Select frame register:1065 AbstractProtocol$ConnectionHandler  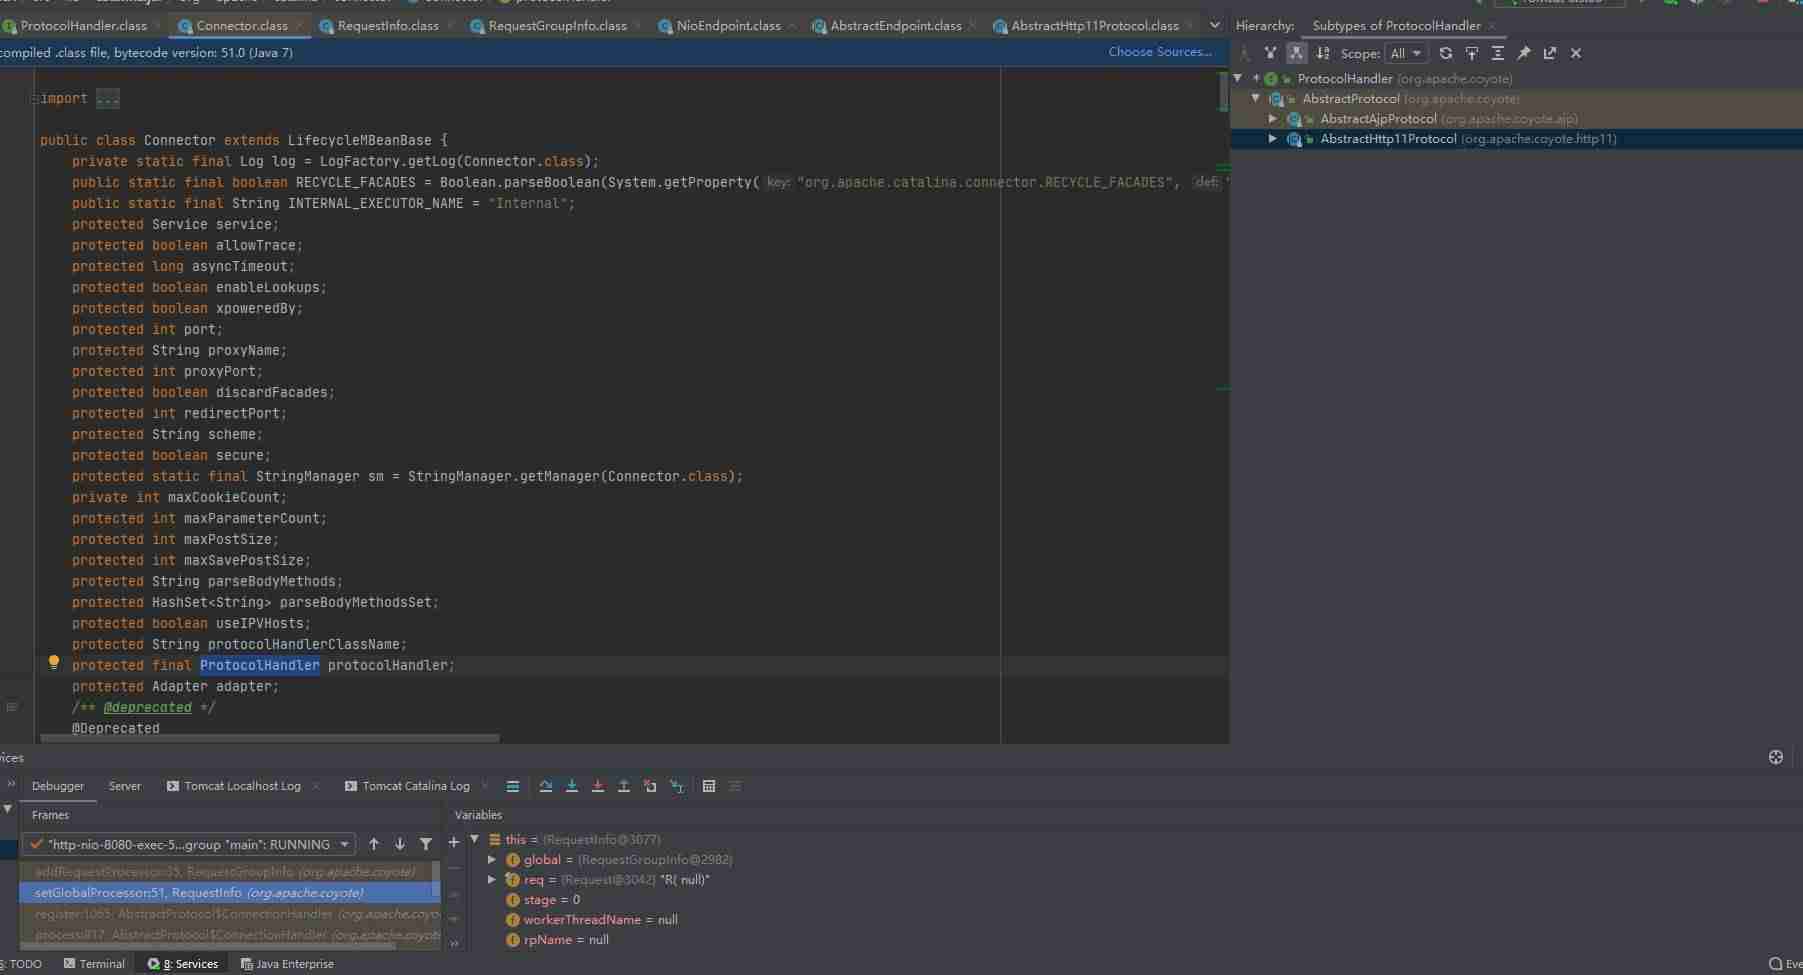point(230,914)
